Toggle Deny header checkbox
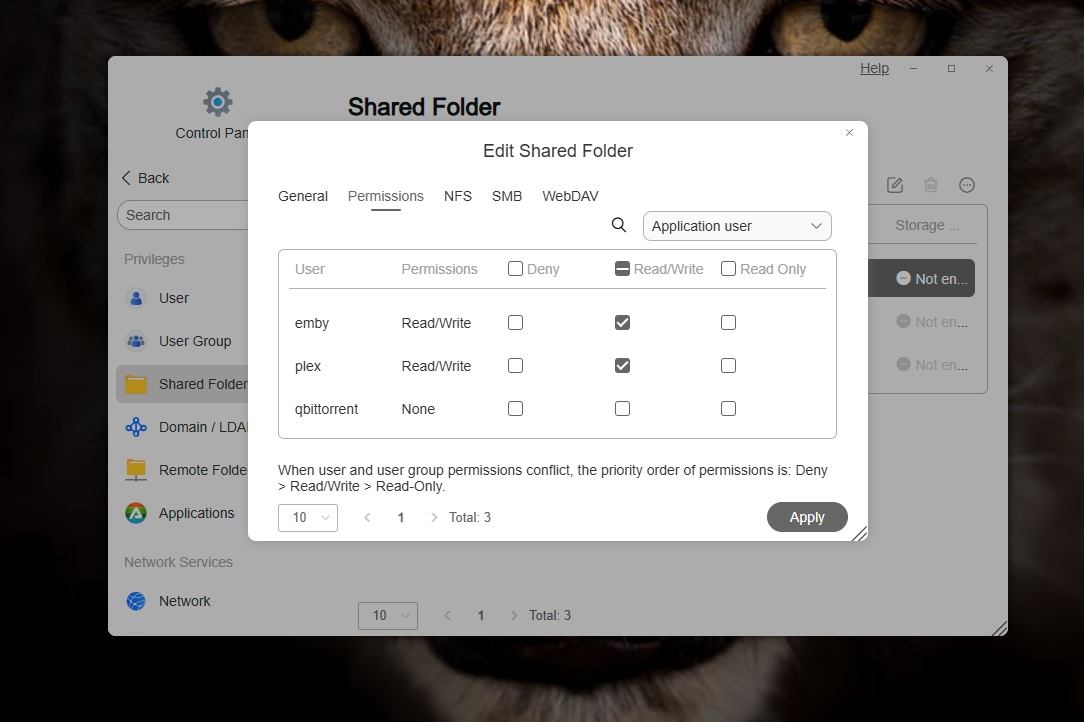1084x722 pixels. coord(515,268)
